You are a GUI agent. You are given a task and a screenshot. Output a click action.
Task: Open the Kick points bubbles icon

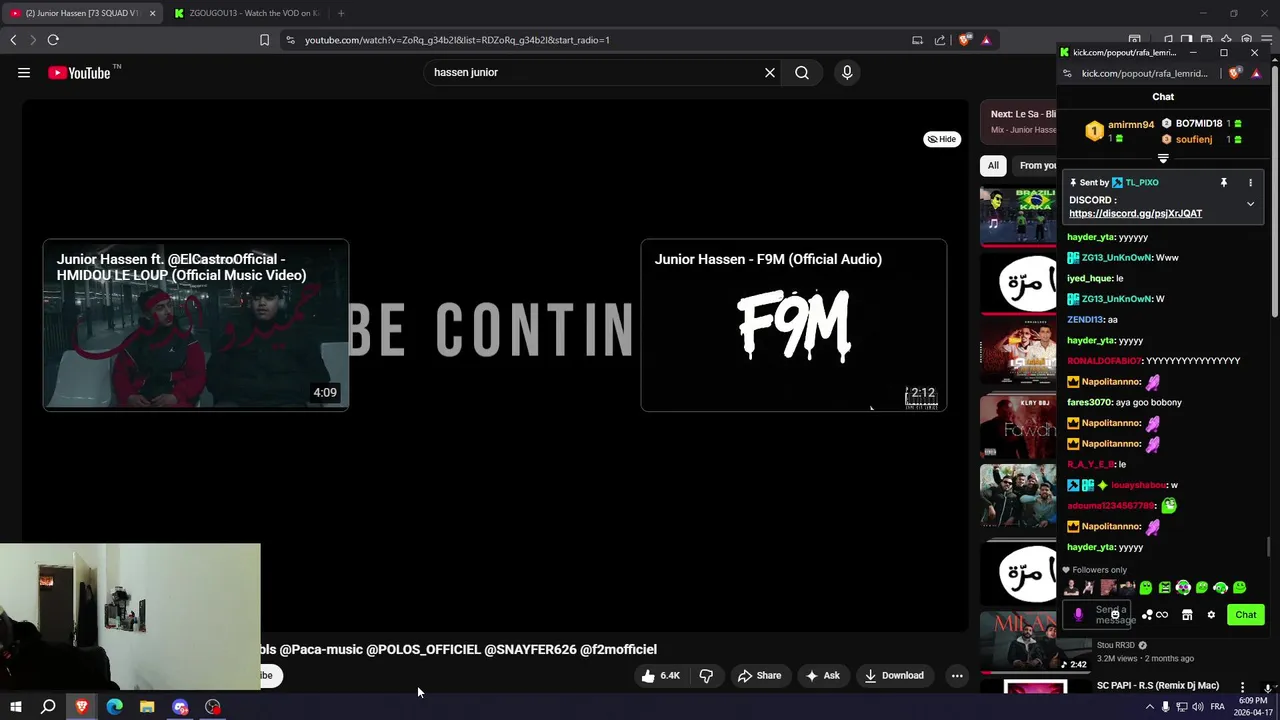pyautogui.click(x=1147, y=615)
